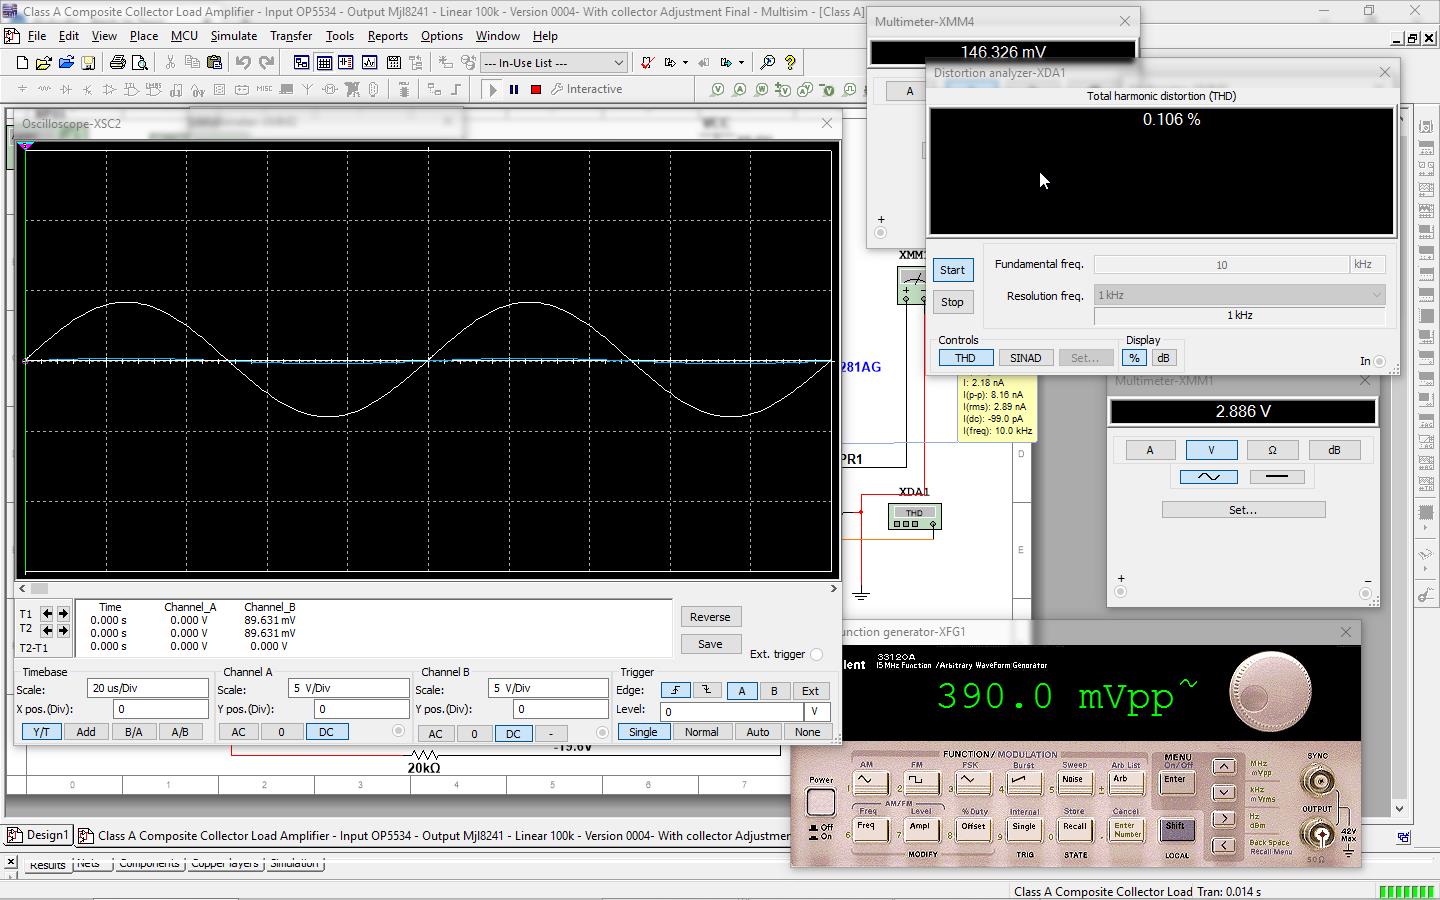Click Stop on distortion analyzer
This screenshot has width=1440, height=900.
click(952, 302)
